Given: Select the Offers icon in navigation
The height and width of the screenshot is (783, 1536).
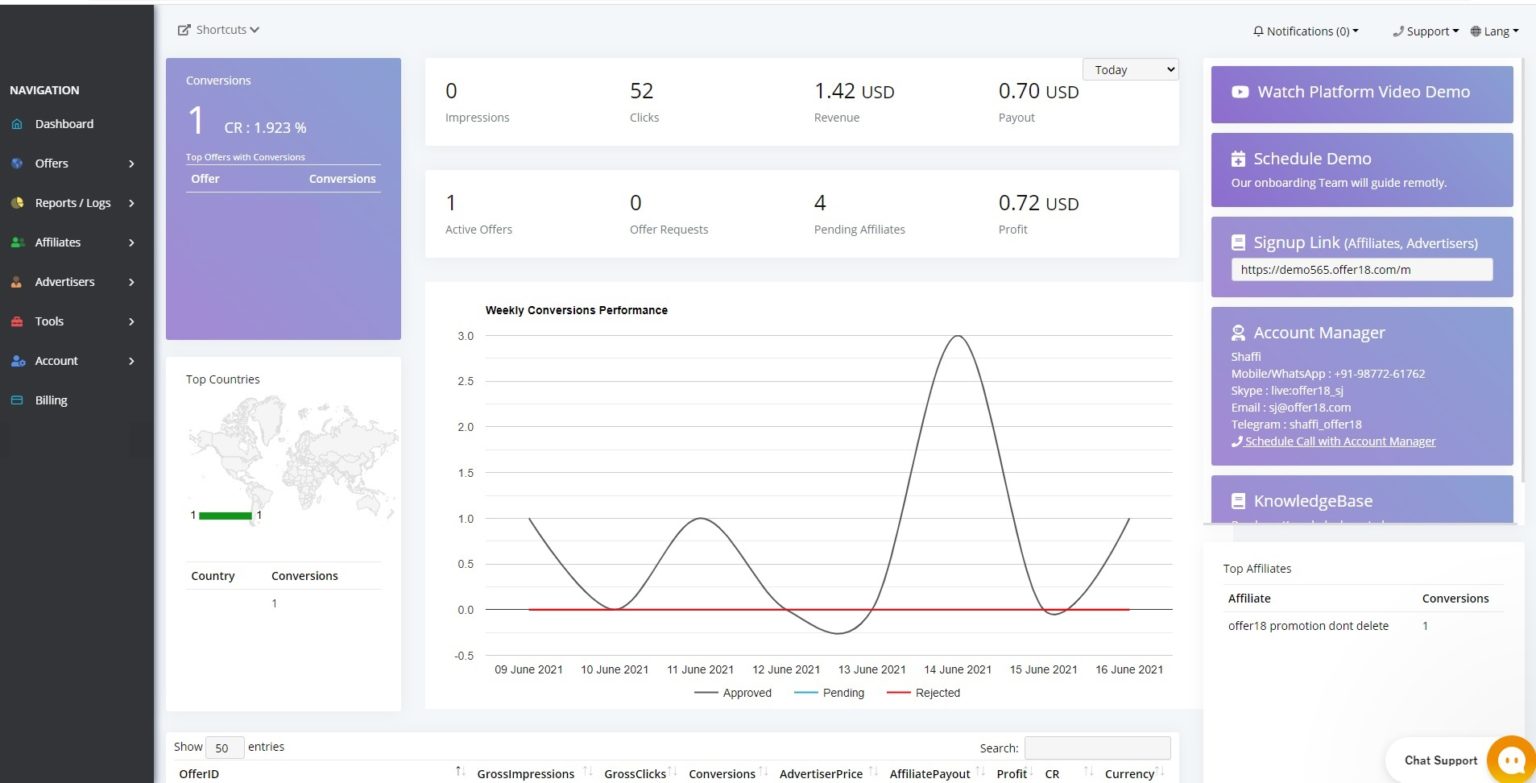Looking at the screenshot, I should (x=17, y=163).
